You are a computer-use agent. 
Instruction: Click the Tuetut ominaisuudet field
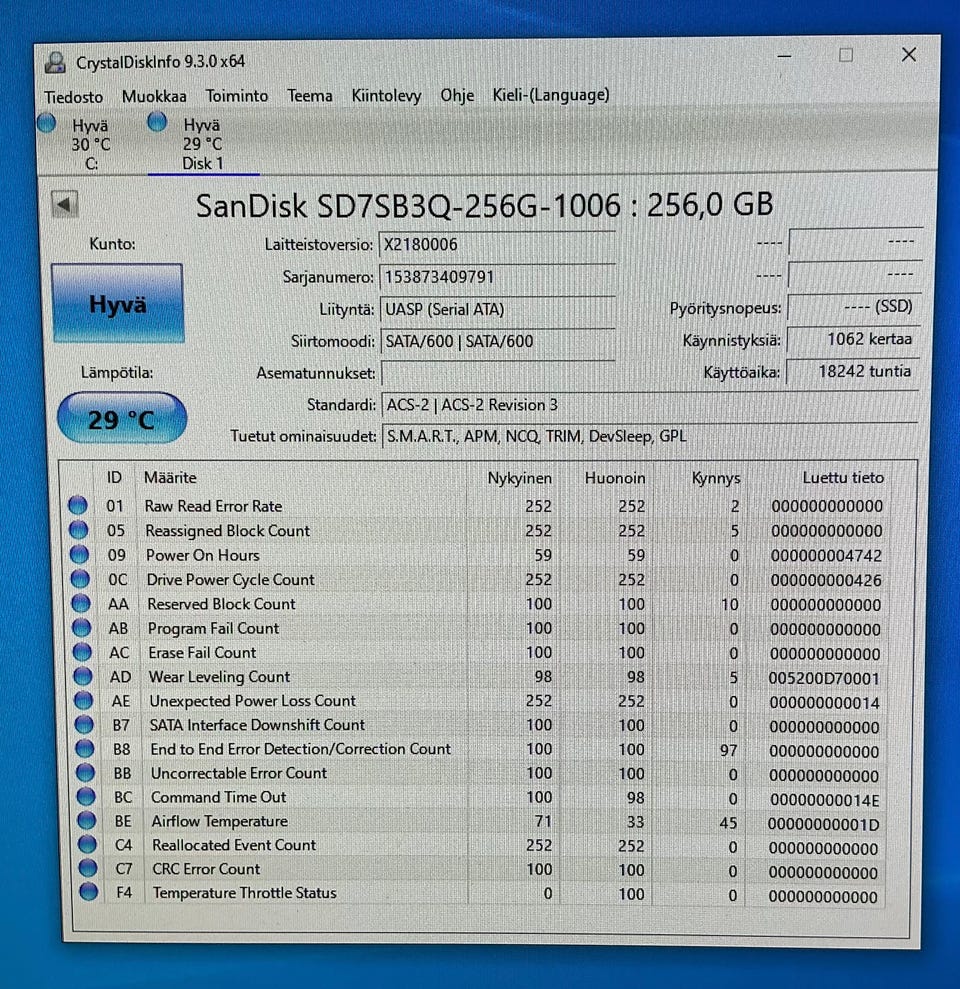pyautogui.click(x=650, y=436)
